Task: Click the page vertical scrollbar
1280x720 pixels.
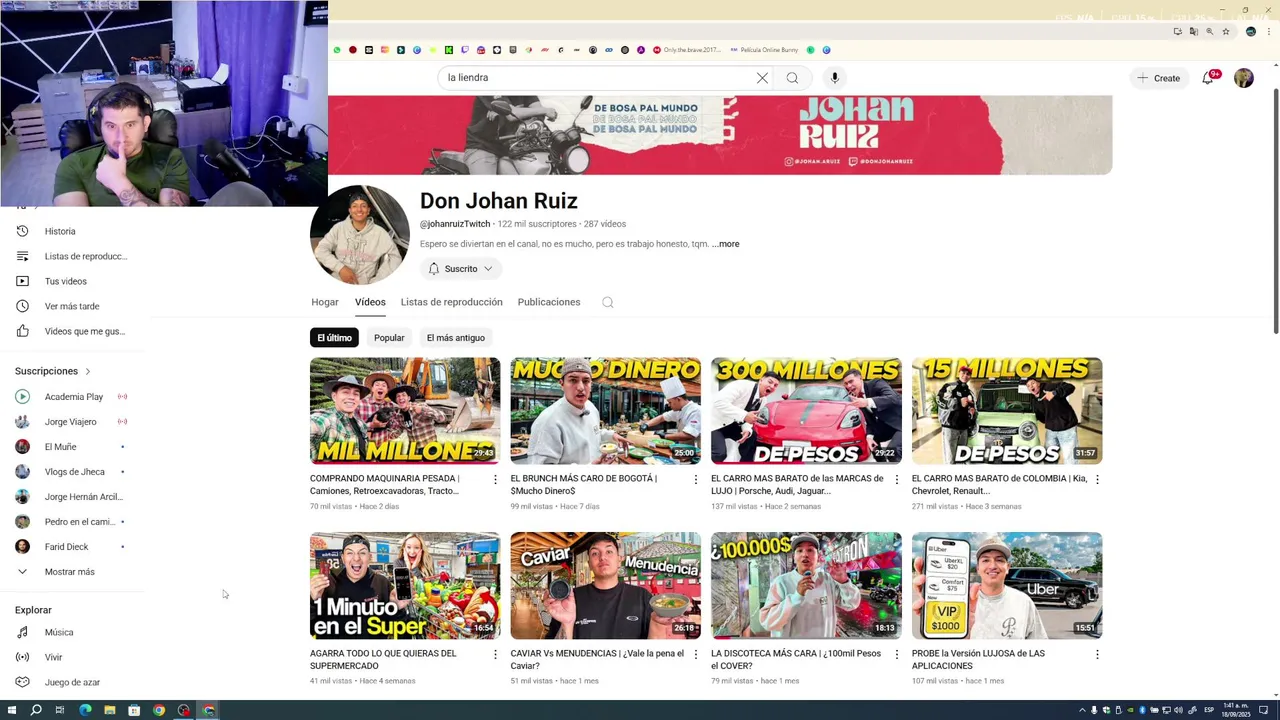Action: (1275, 210)
